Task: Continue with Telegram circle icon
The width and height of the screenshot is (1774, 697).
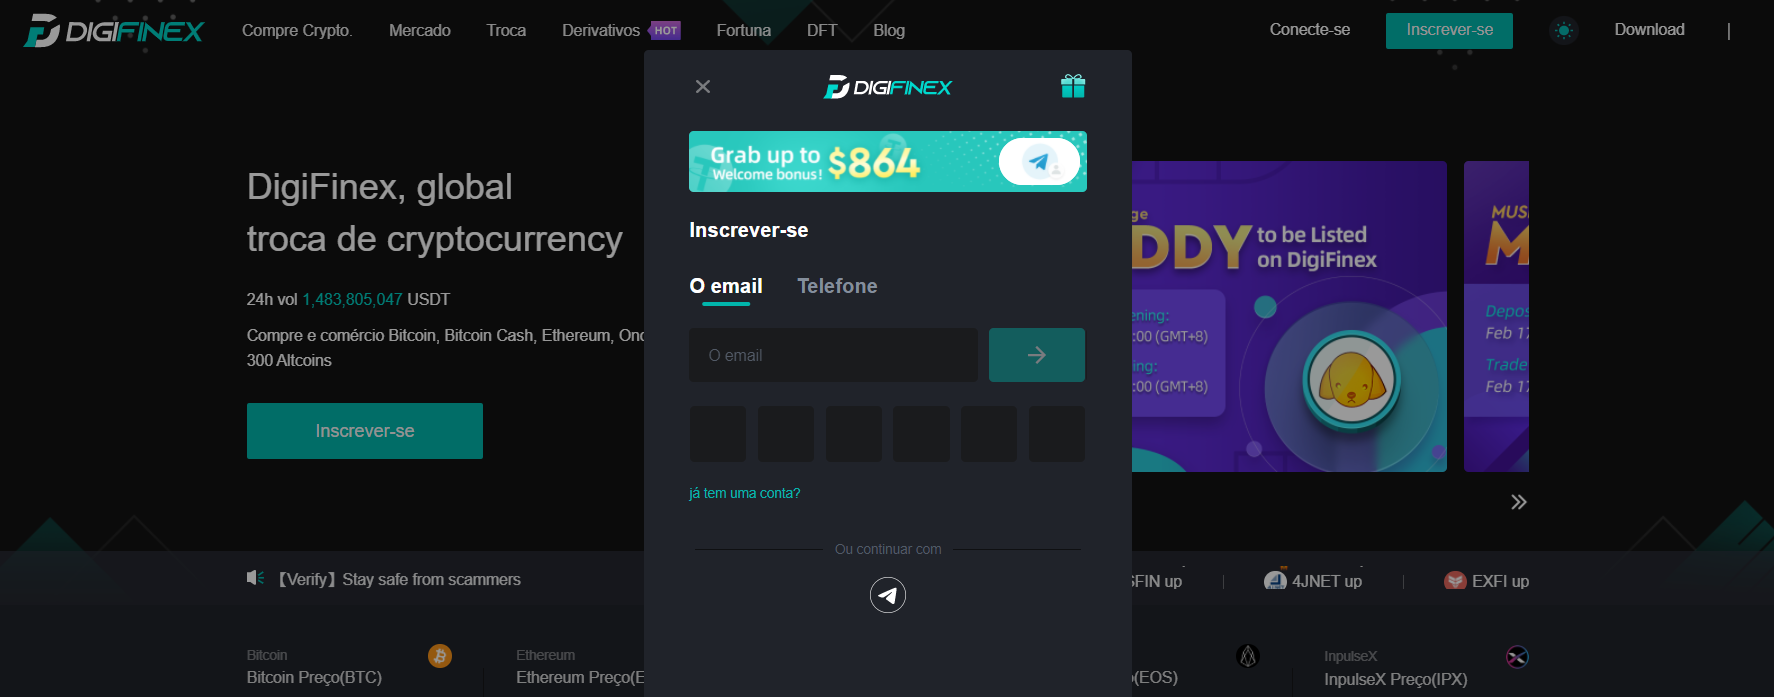Action: pos(888,595)
